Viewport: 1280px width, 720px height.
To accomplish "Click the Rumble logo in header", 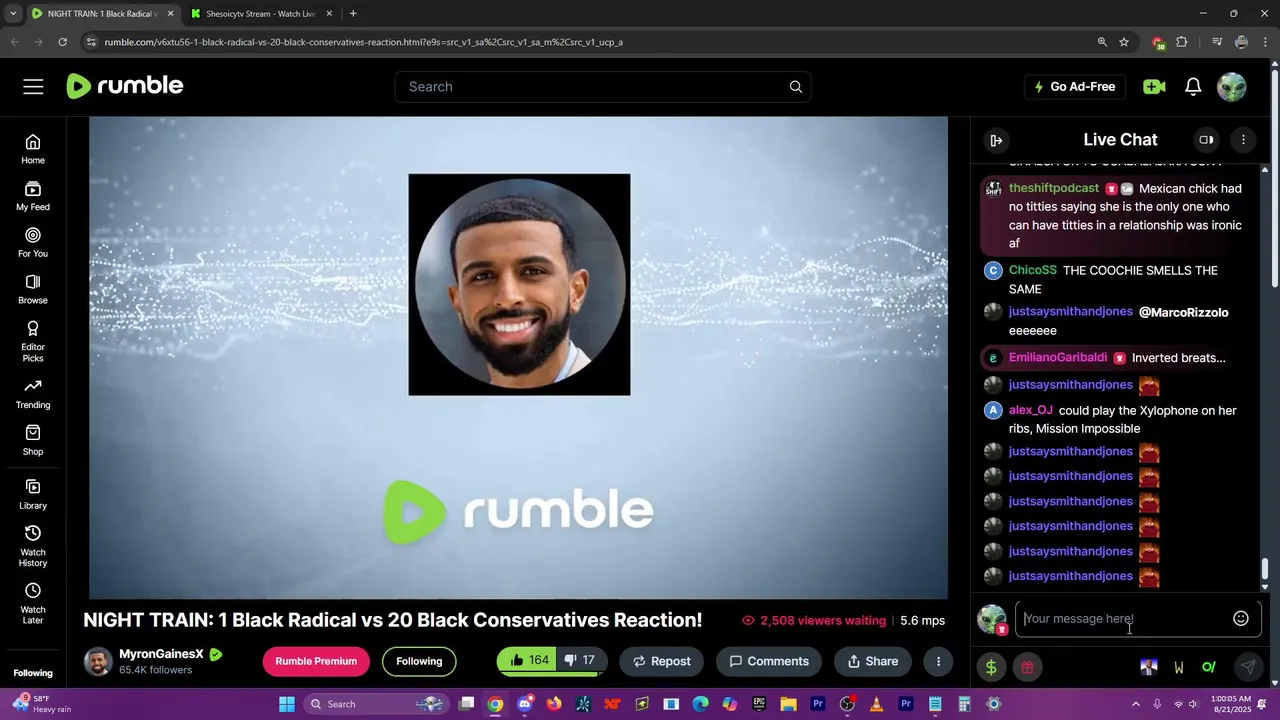I will tap(125, 86).
